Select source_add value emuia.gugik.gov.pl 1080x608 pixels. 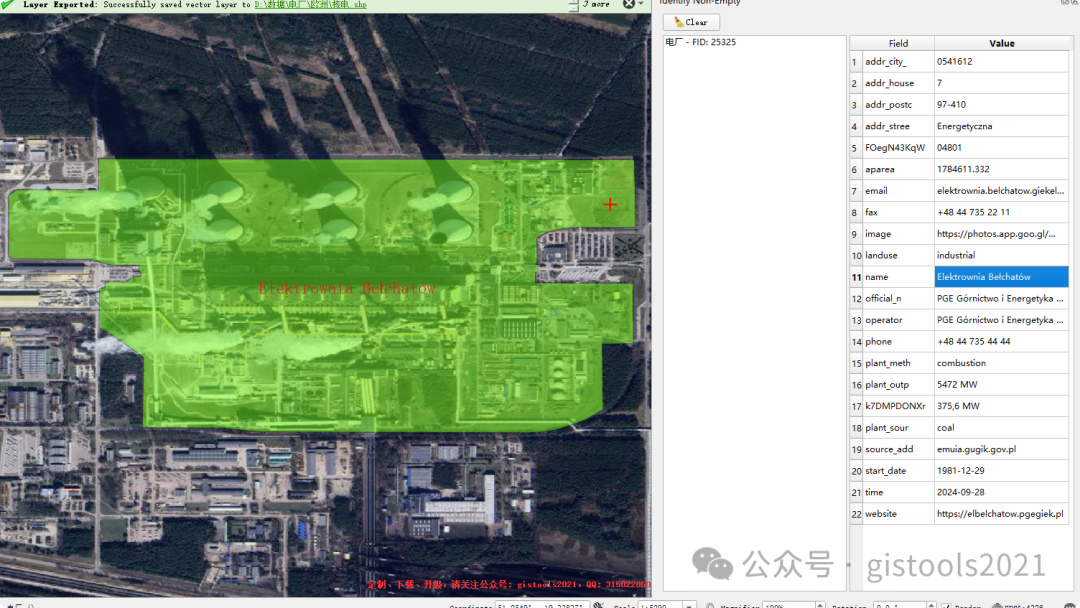pos(1001,449)
